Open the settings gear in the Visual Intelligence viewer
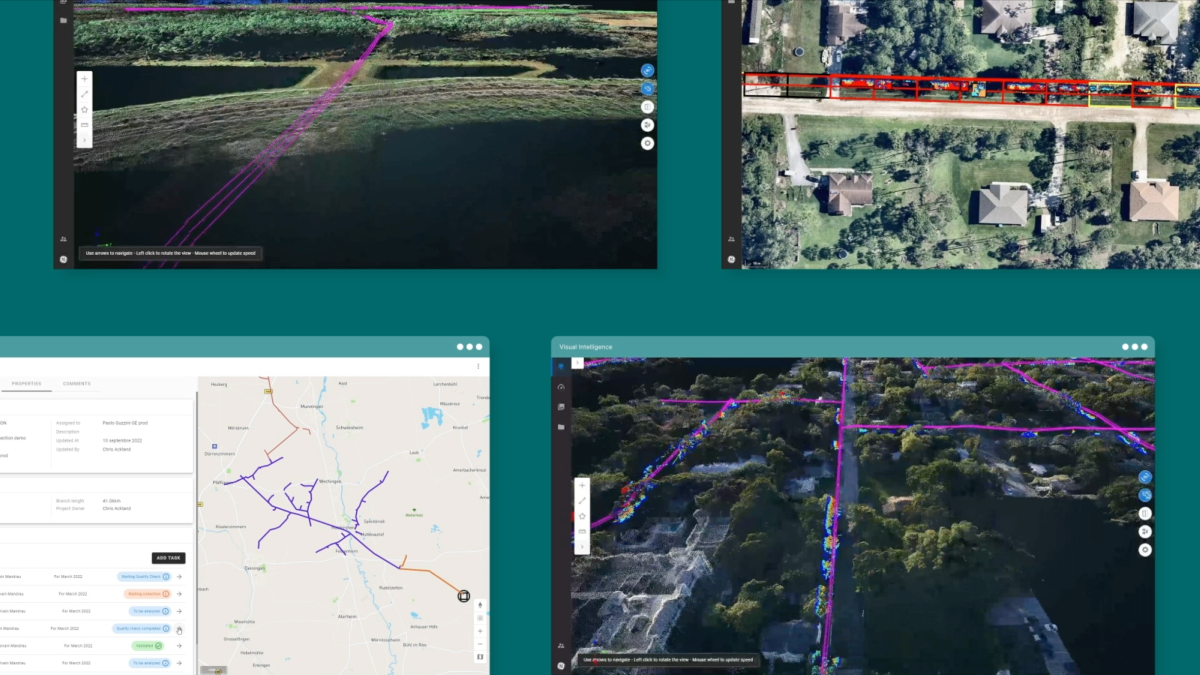This screenshot has width=1200, height=675. tap(1145, 549)
